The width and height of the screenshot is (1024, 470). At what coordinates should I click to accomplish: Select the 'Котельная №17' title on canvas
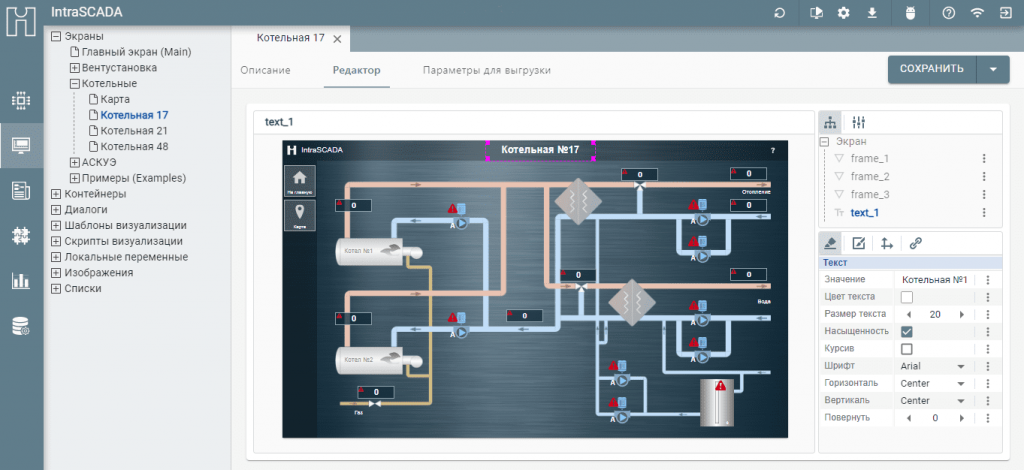pyautogui.click(x=540, y=150)
